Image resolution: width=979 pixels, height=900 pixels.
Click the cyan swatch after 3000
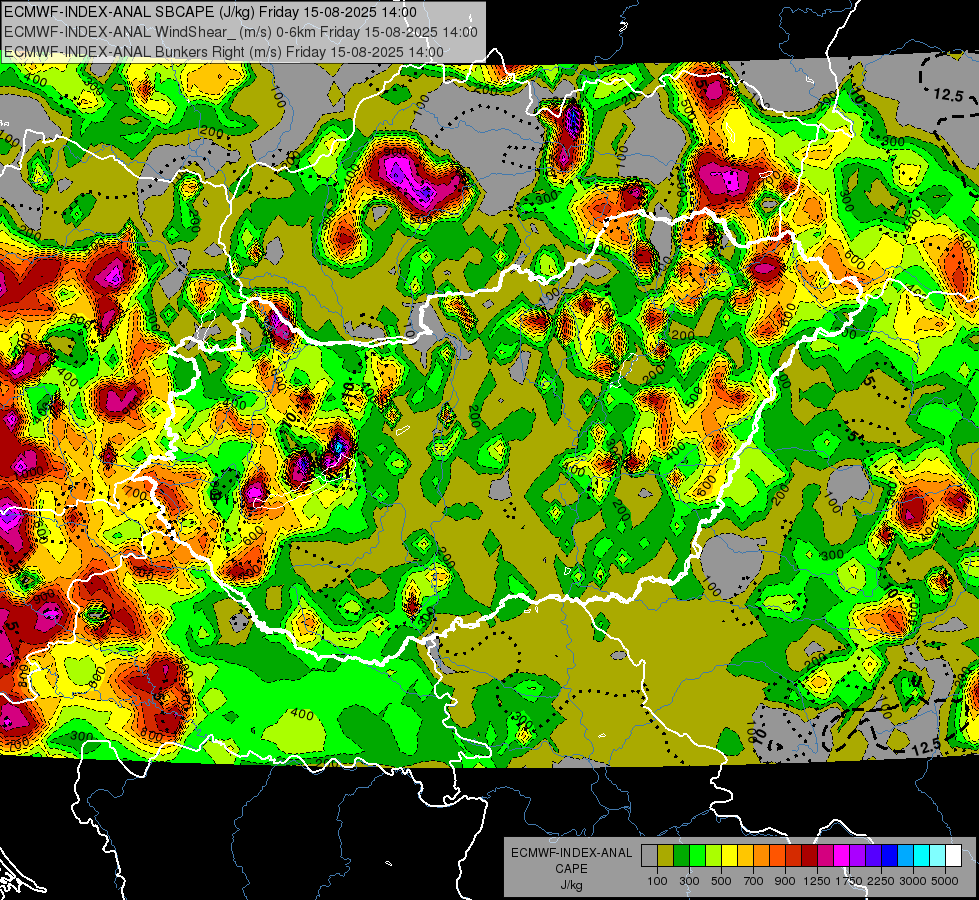922,855
